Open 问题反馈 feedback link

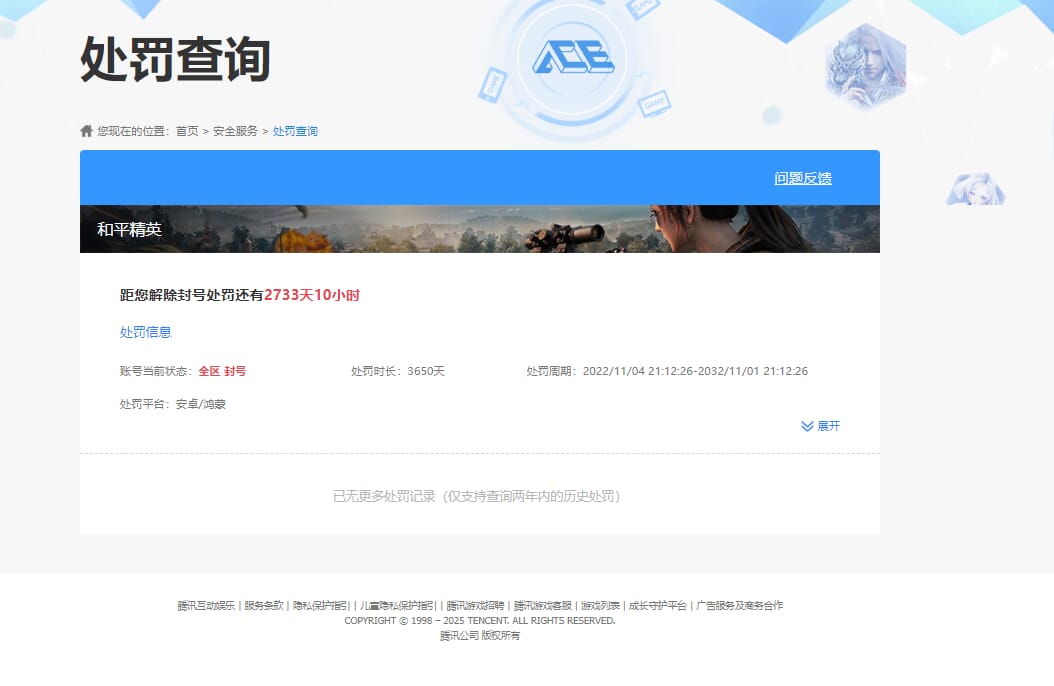[803, 178]
